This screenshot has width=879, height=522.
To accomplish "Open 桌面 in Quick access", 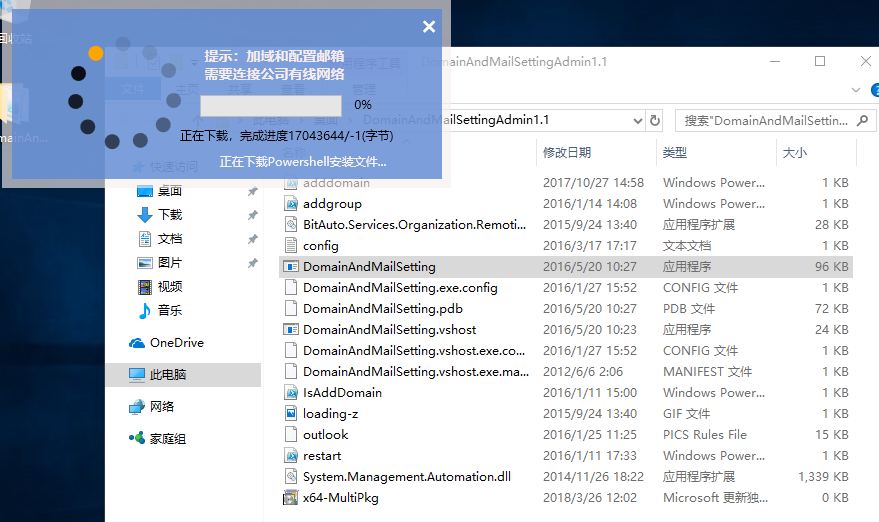I will point(169,191).
